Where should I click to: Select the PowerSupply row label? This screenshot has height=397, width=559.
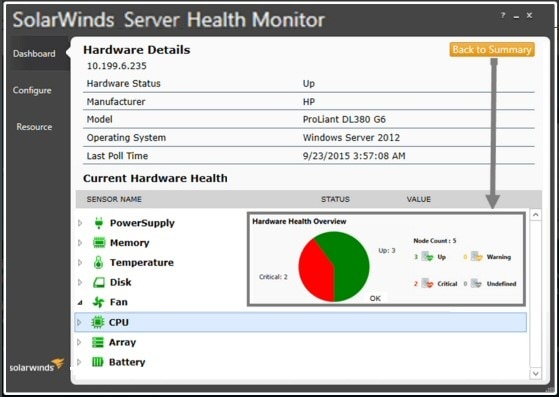(142, 223)
